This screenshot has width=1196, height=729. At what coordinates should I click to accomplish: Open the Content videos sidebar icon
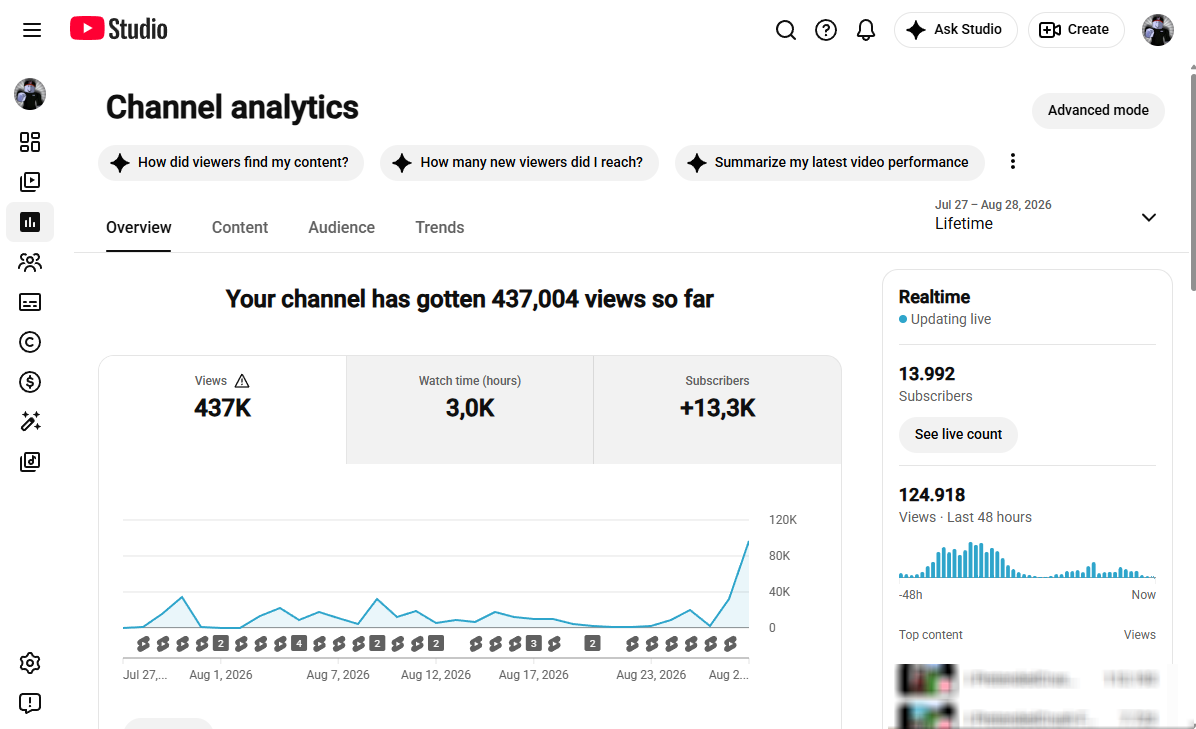(x=30, y=181)
